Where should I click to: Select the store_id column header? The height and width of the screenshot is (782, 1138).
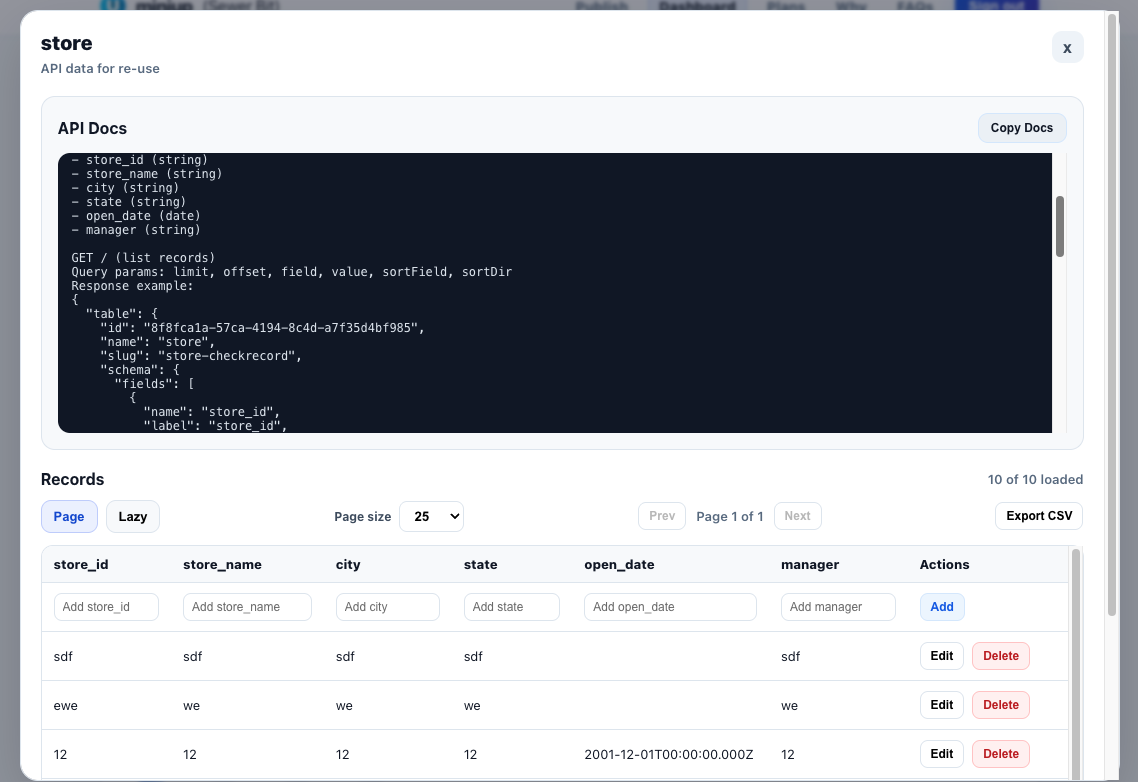click(81, 564)
